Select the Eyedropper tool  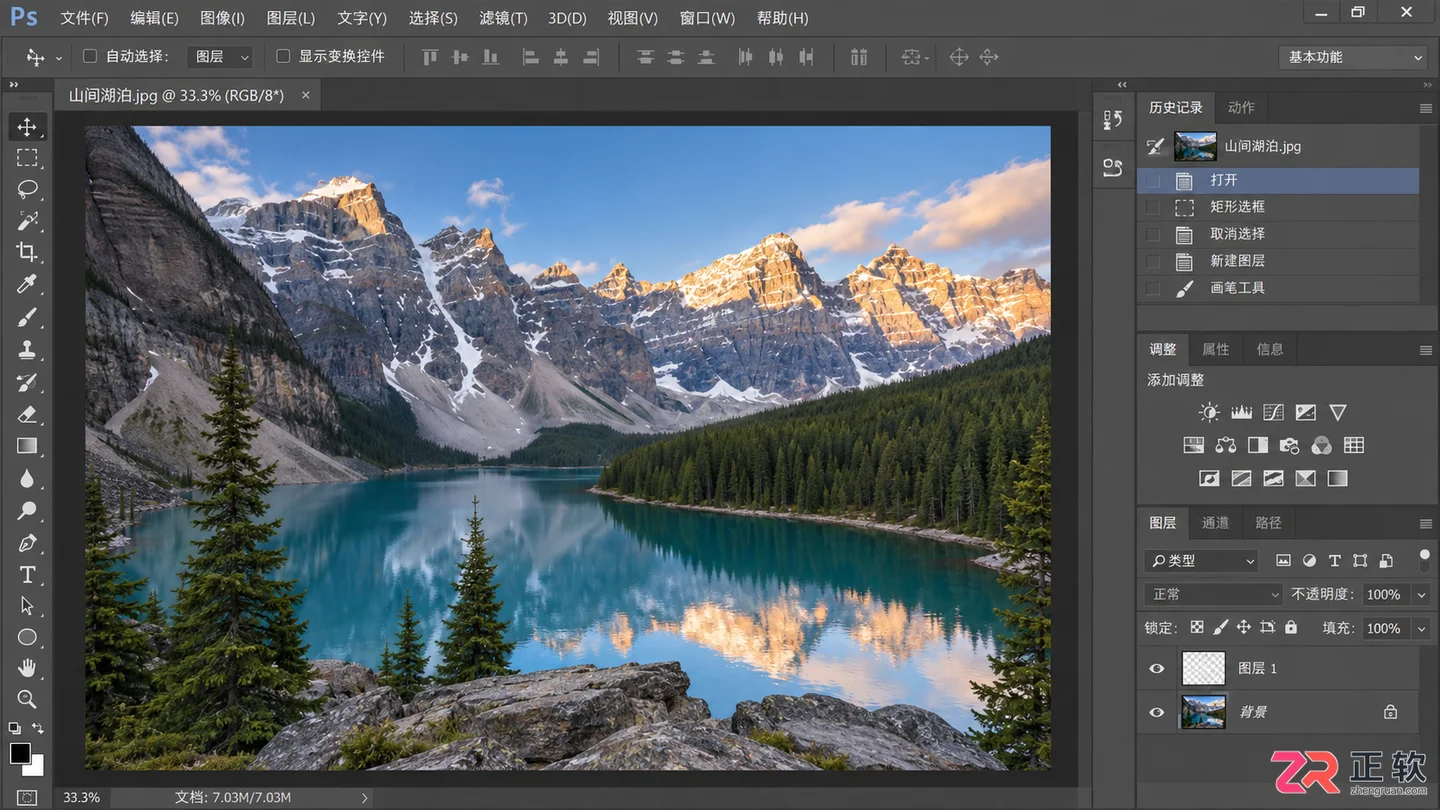(27, 285)
